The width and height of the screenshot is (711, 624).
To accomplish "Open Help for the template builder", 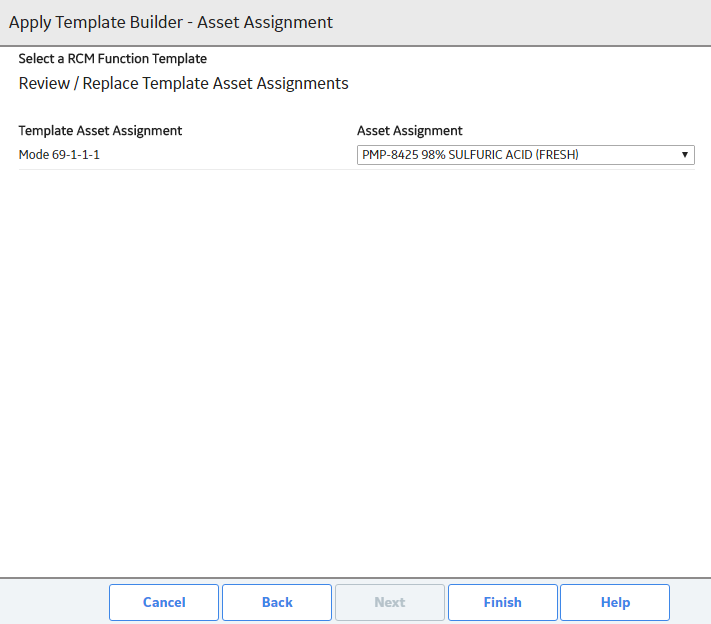I will tap(615, 602).
